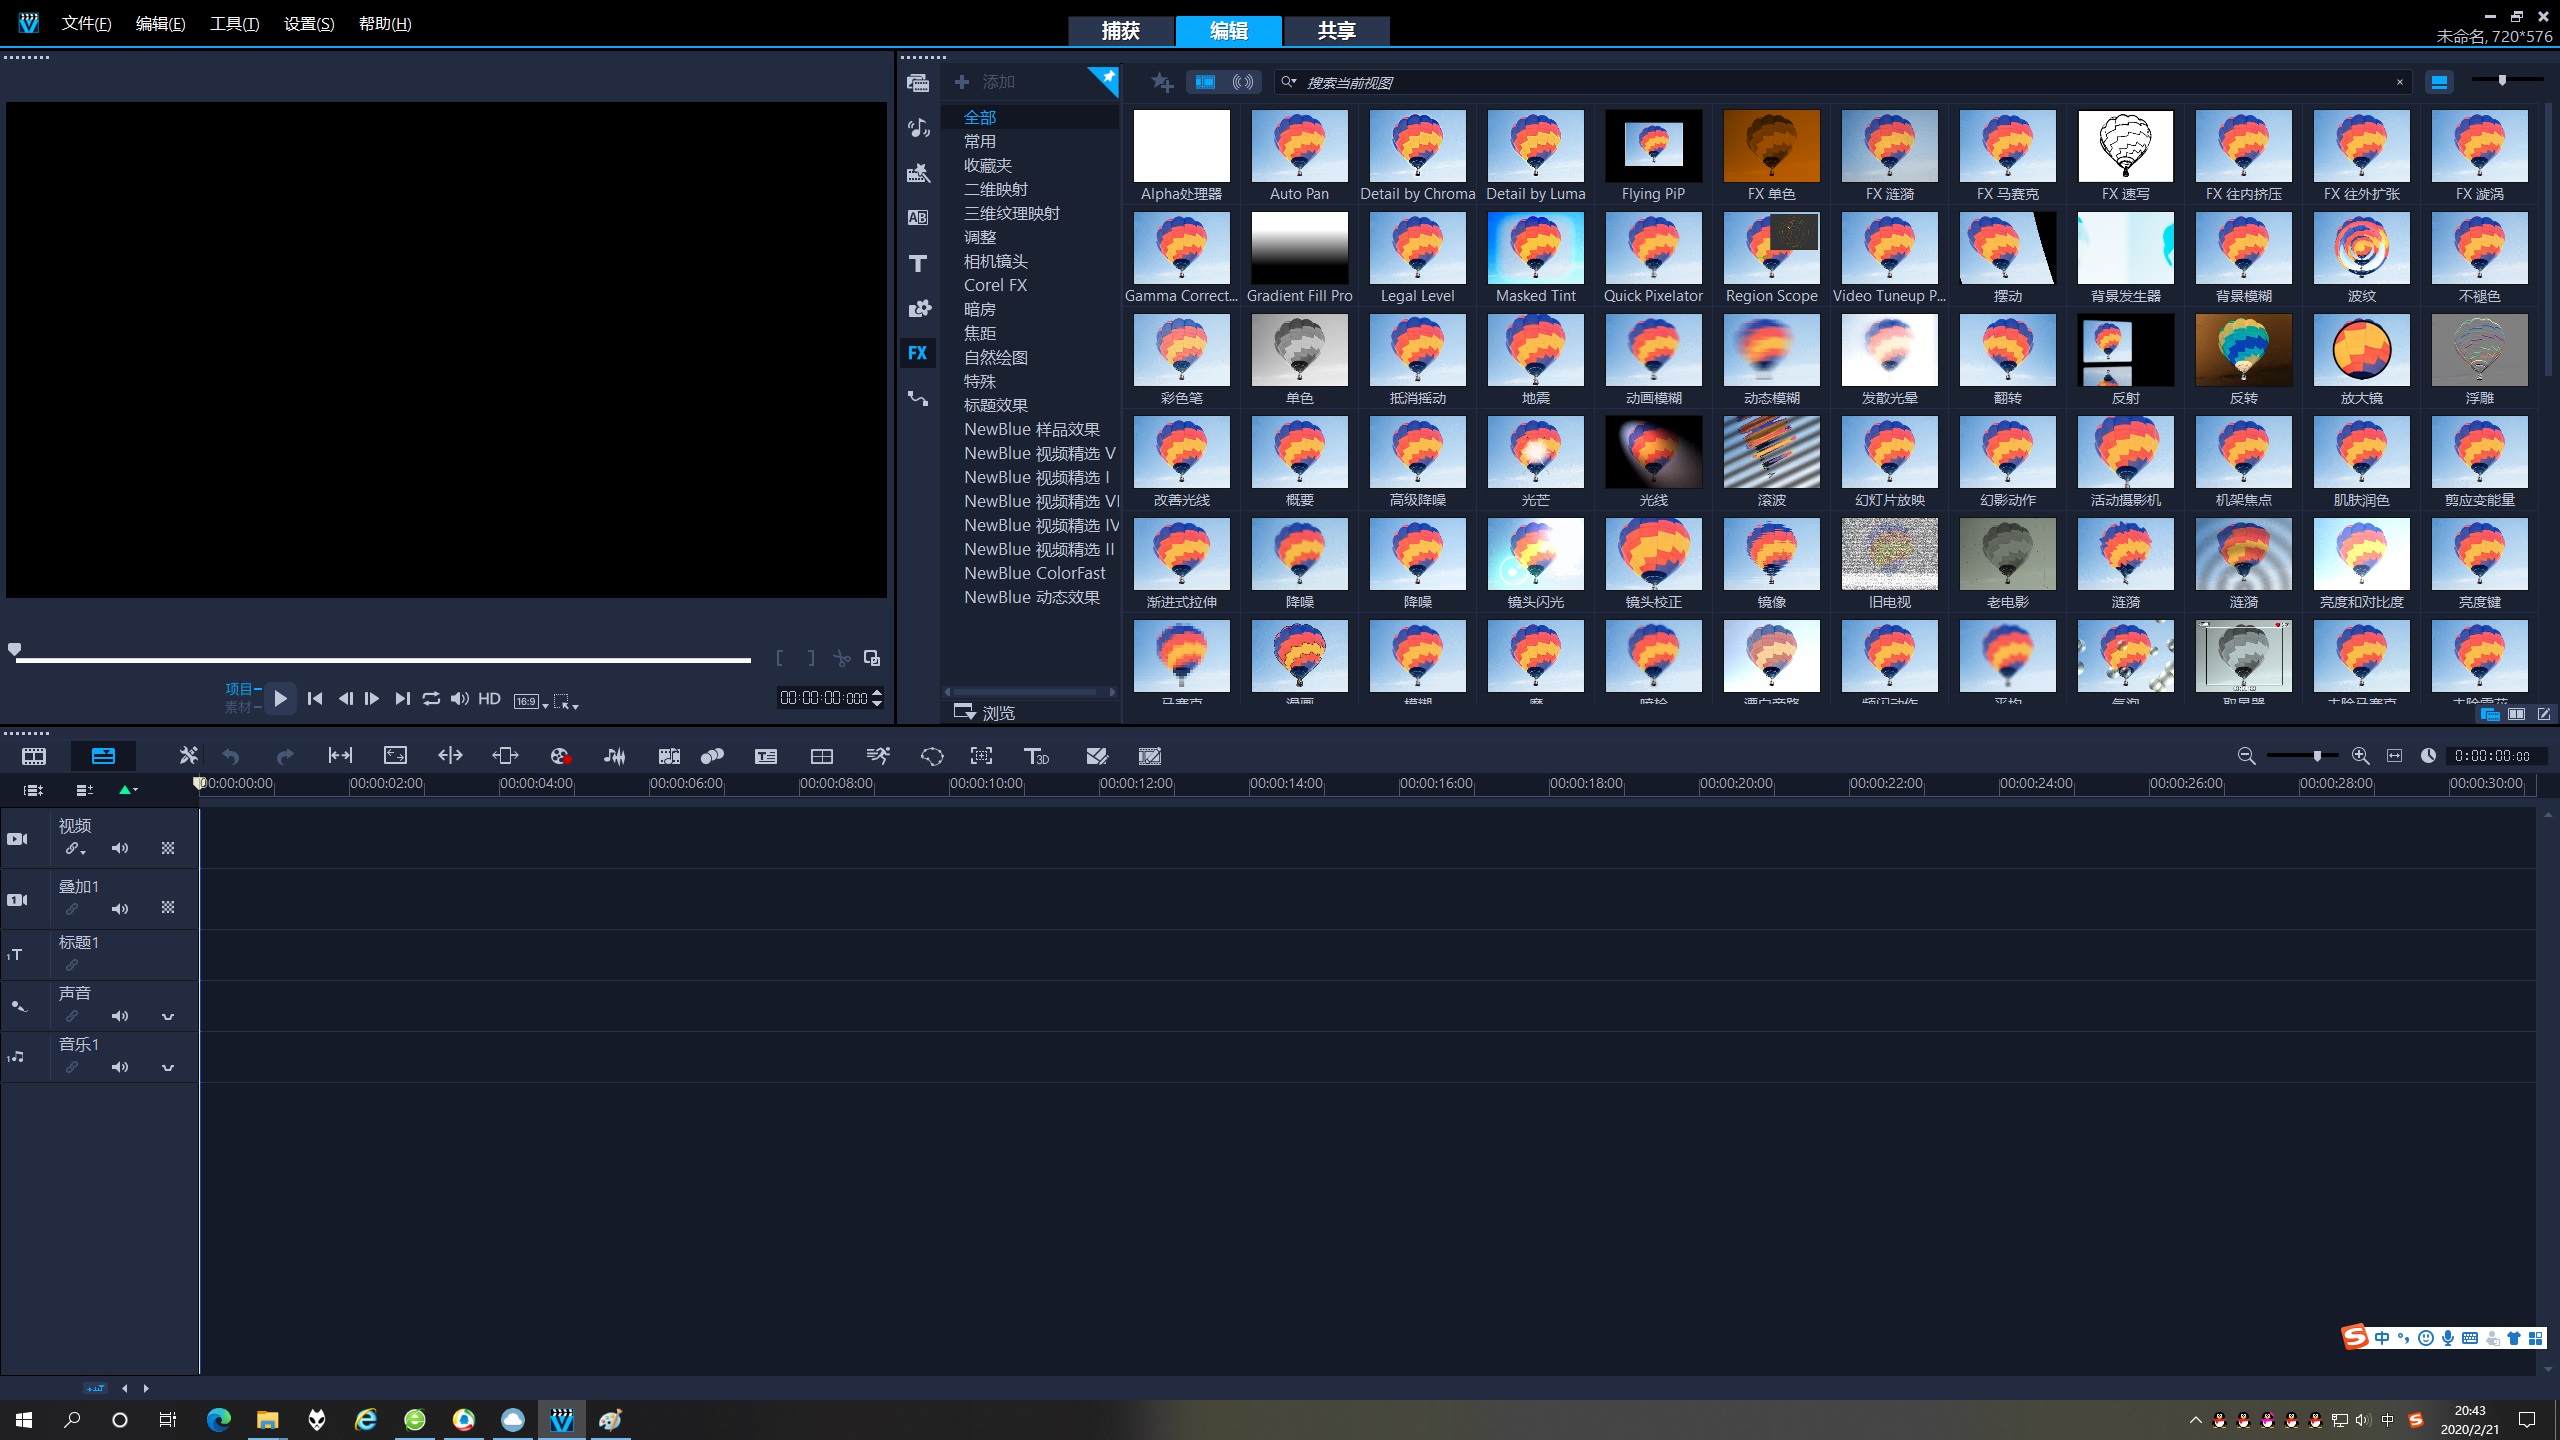This screenshot has width=2560, height=1440.
Task: Switch to the 捕获 capture tab
Action: [x=1120, y=31]
